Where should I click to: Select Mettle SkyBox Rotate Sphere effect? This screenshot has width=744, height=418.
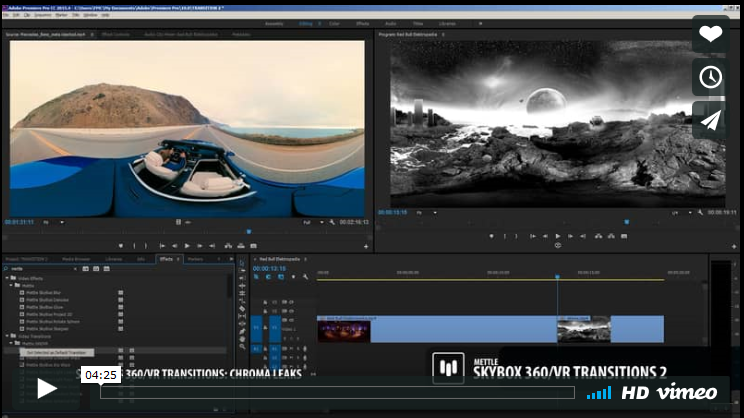[x=53, y=322]
